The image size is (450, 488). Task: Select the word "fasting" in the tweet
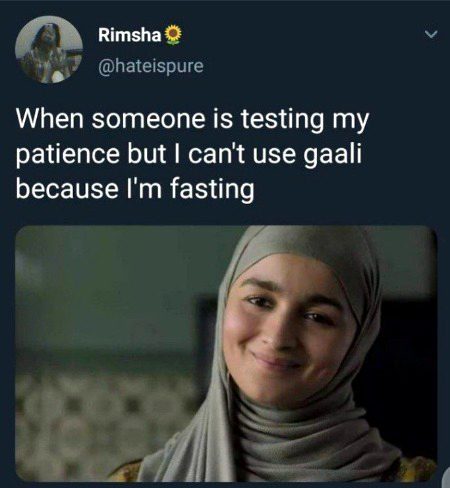click(212, 190)
